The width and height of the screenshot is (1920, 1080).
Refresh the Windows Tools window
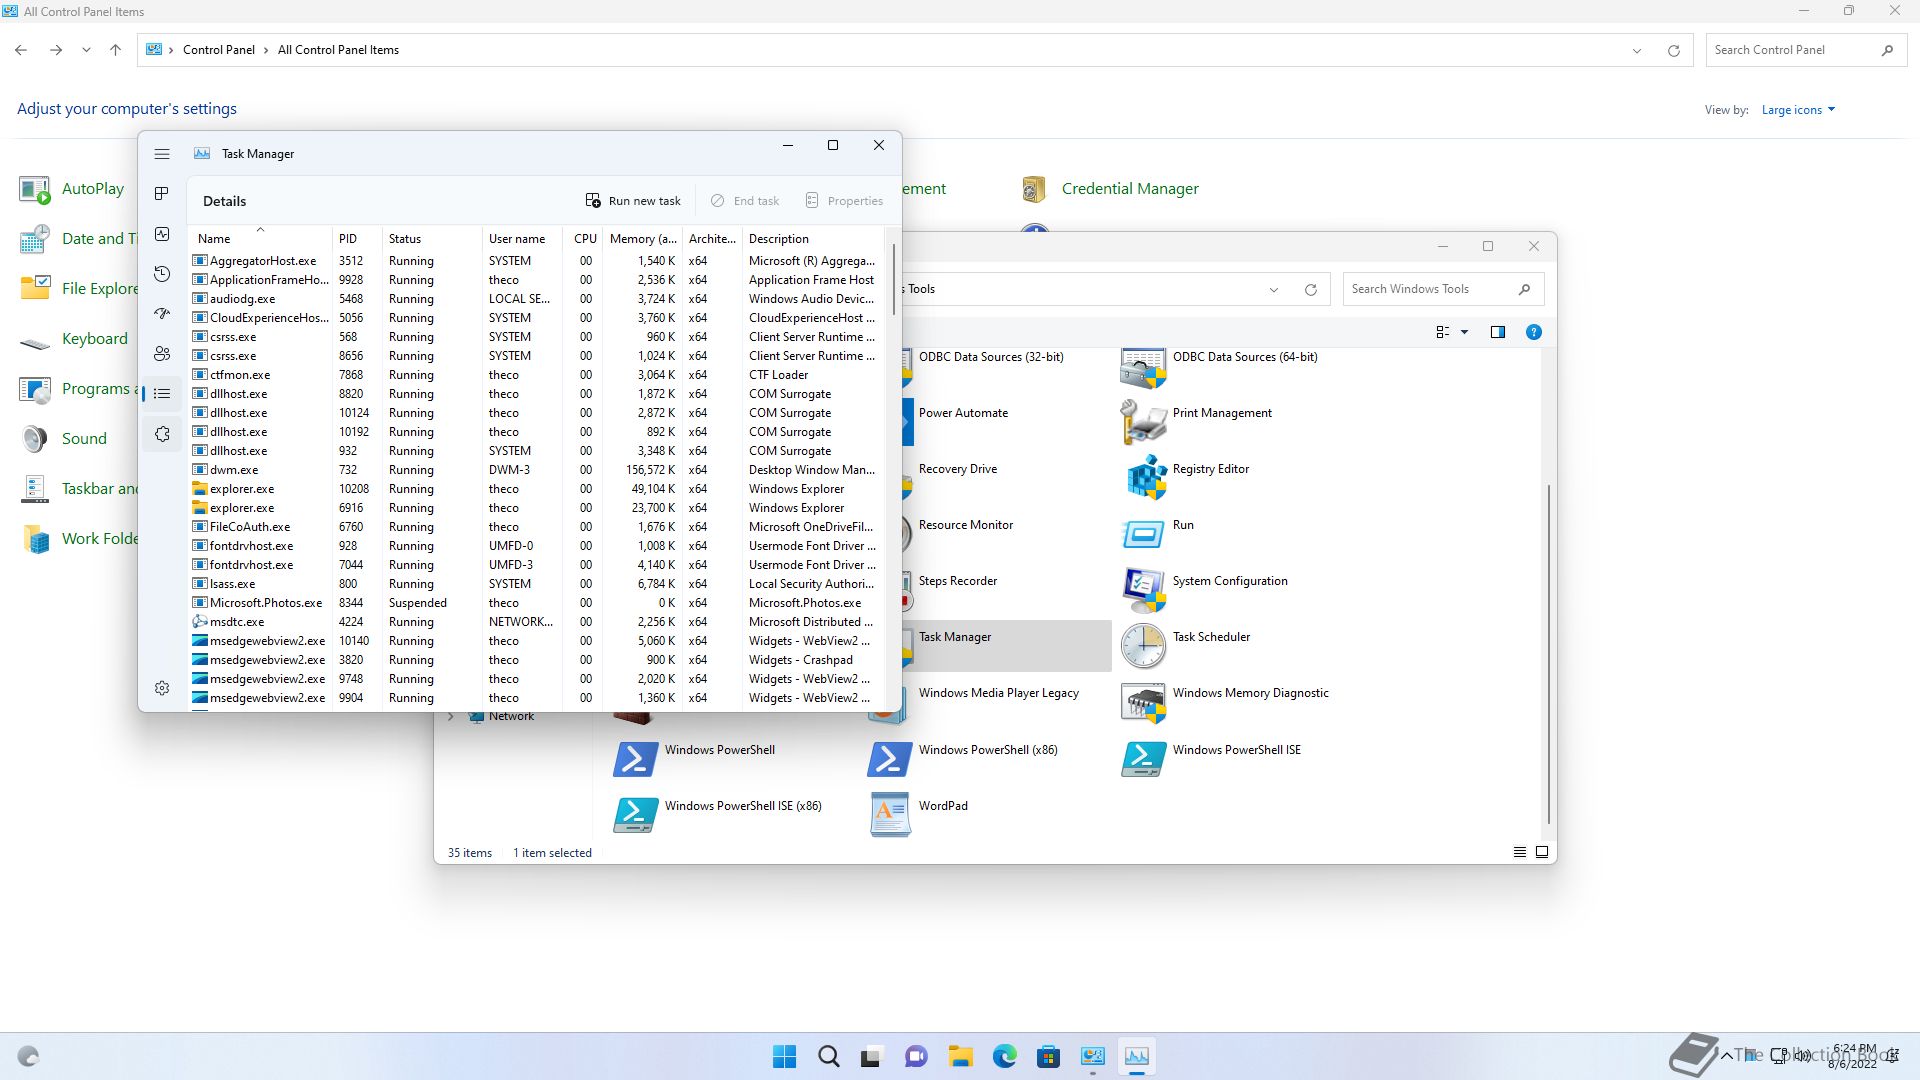(1310, 289)
